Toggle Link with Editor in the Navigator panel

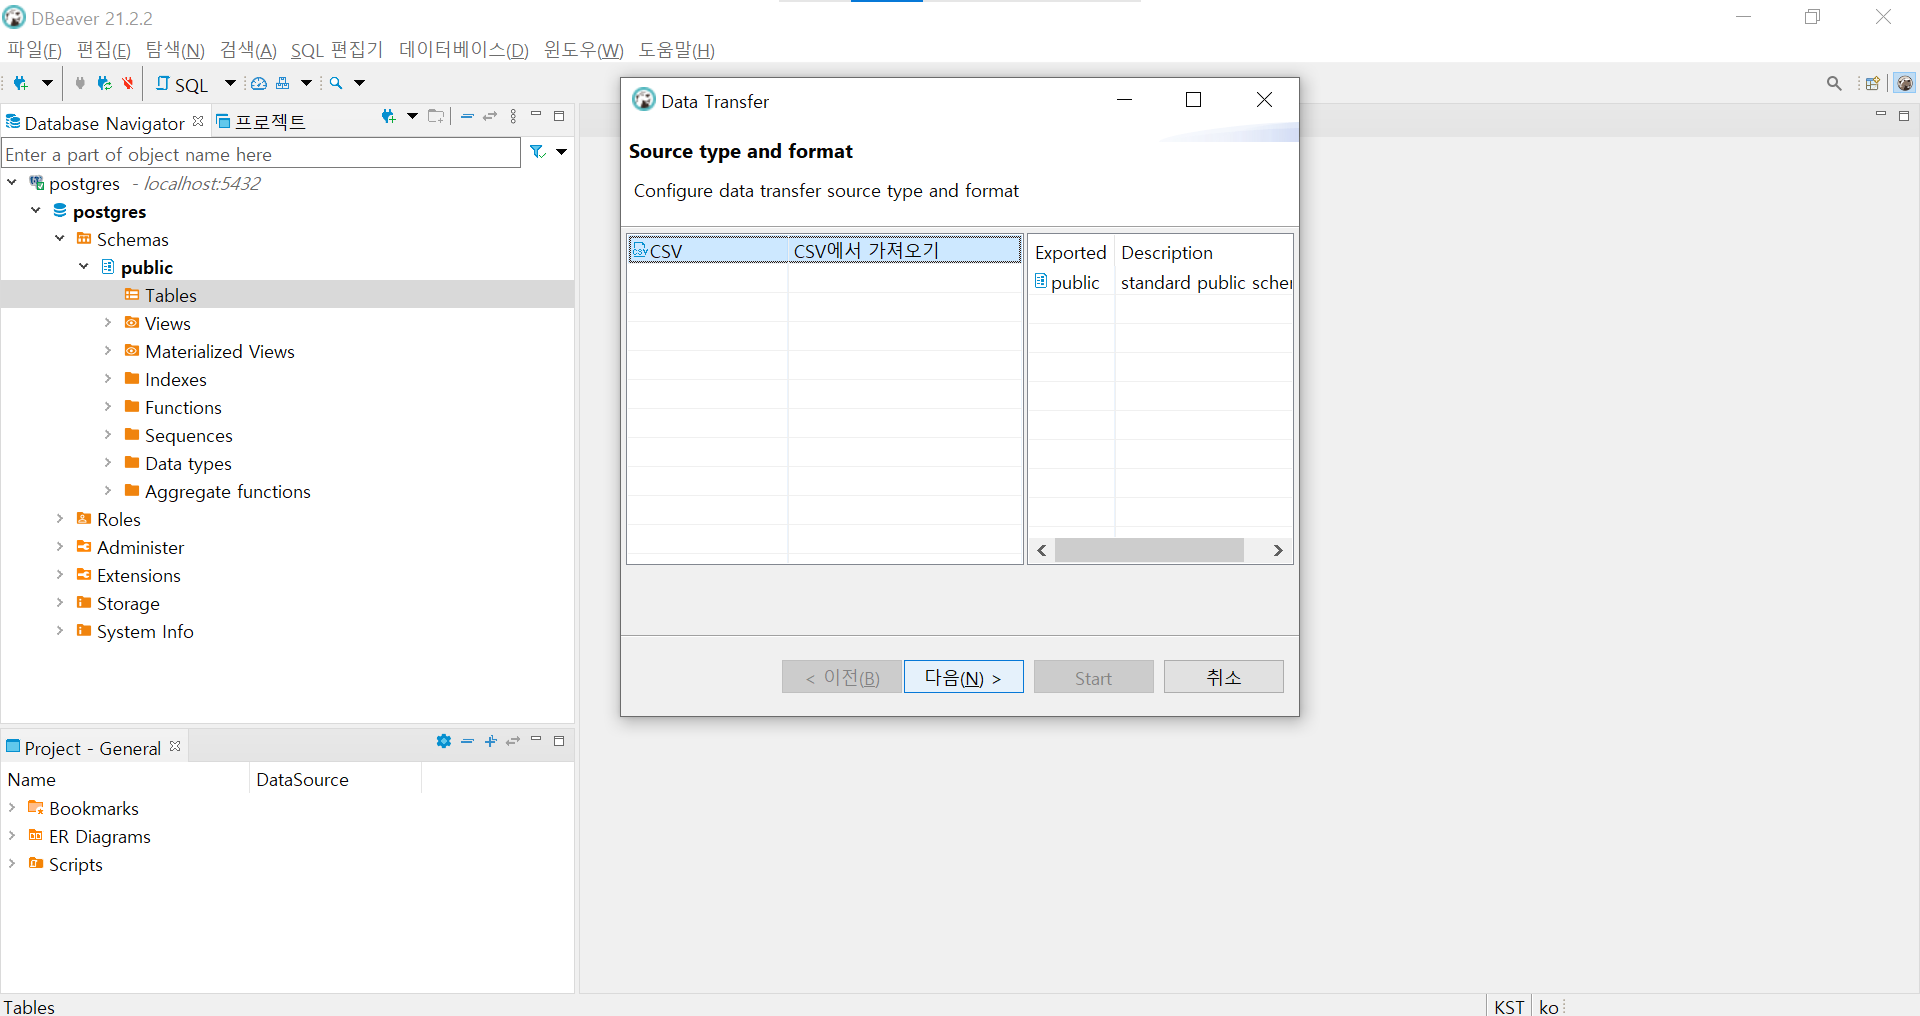point(490,117)
